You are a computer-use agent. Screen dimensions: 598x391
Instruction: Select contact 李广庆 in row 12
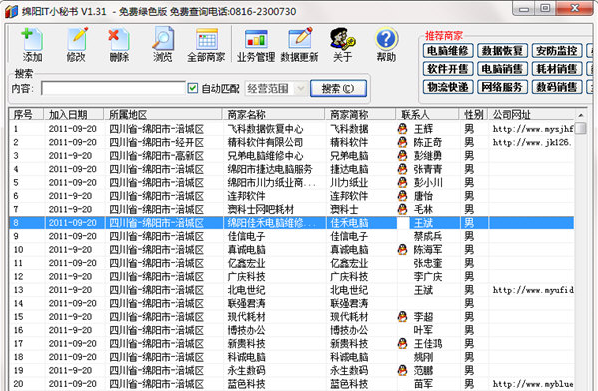(x=428, y=277)
